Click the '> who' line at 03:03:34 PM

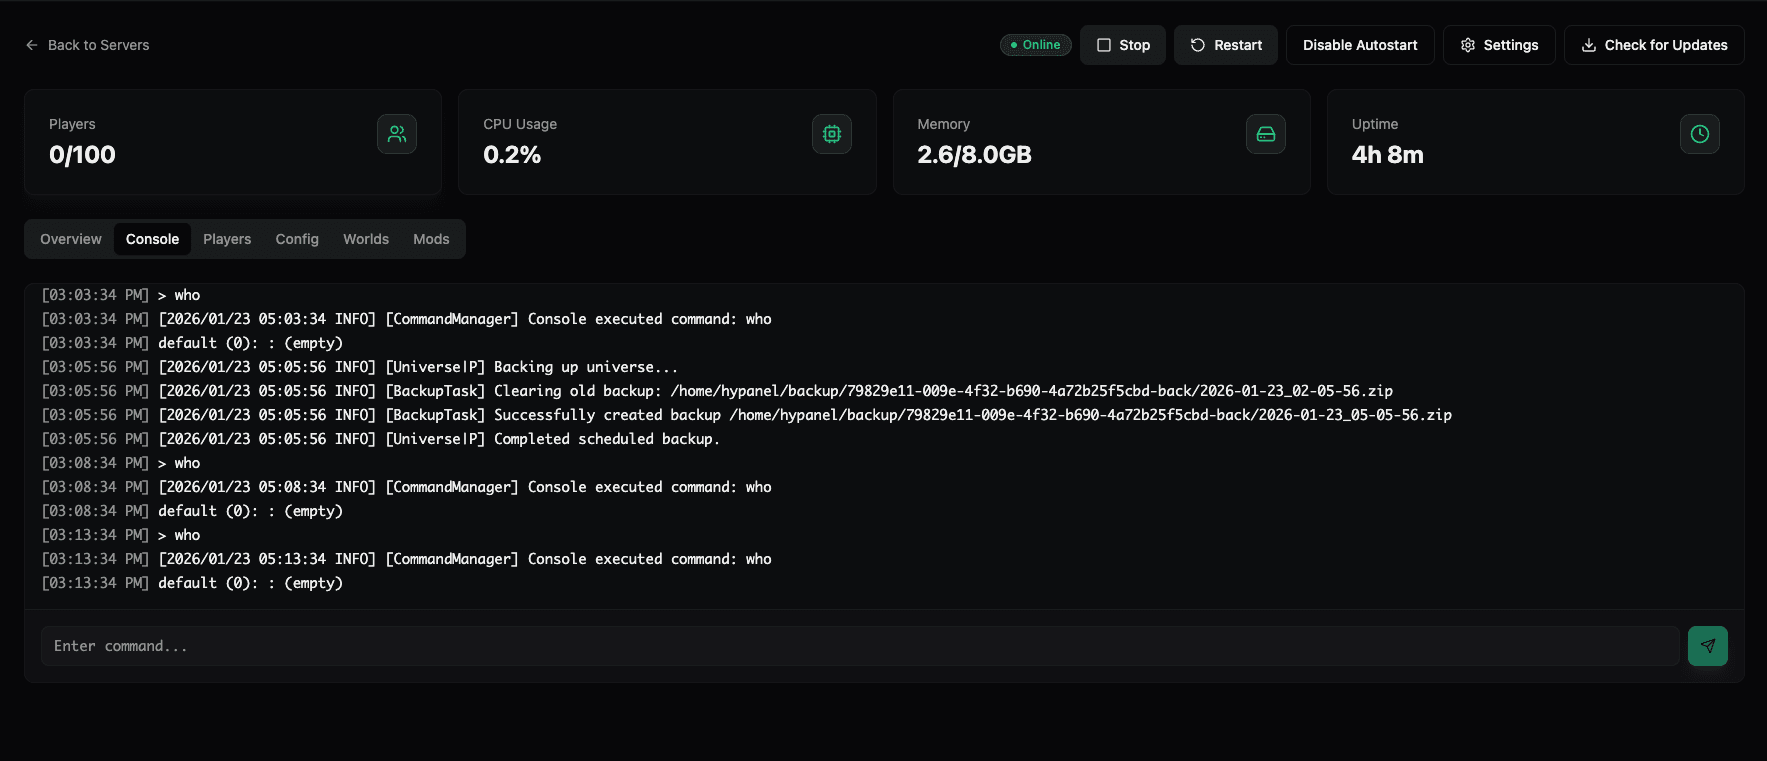[121, 295]
